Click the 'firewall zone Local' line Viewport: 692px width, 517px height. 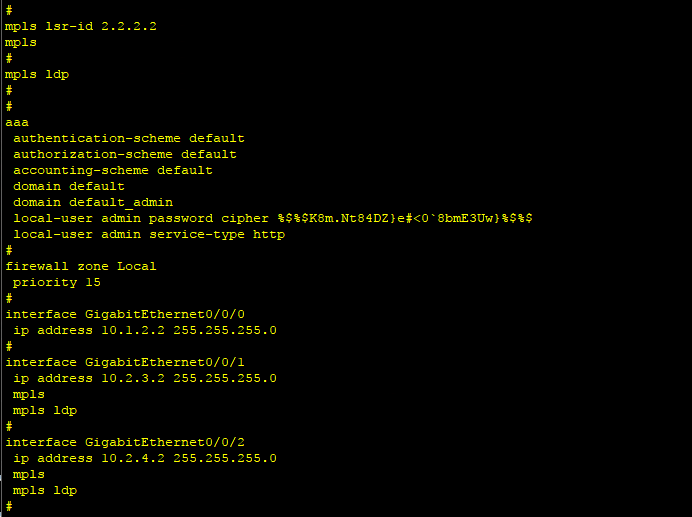point(81,266)
